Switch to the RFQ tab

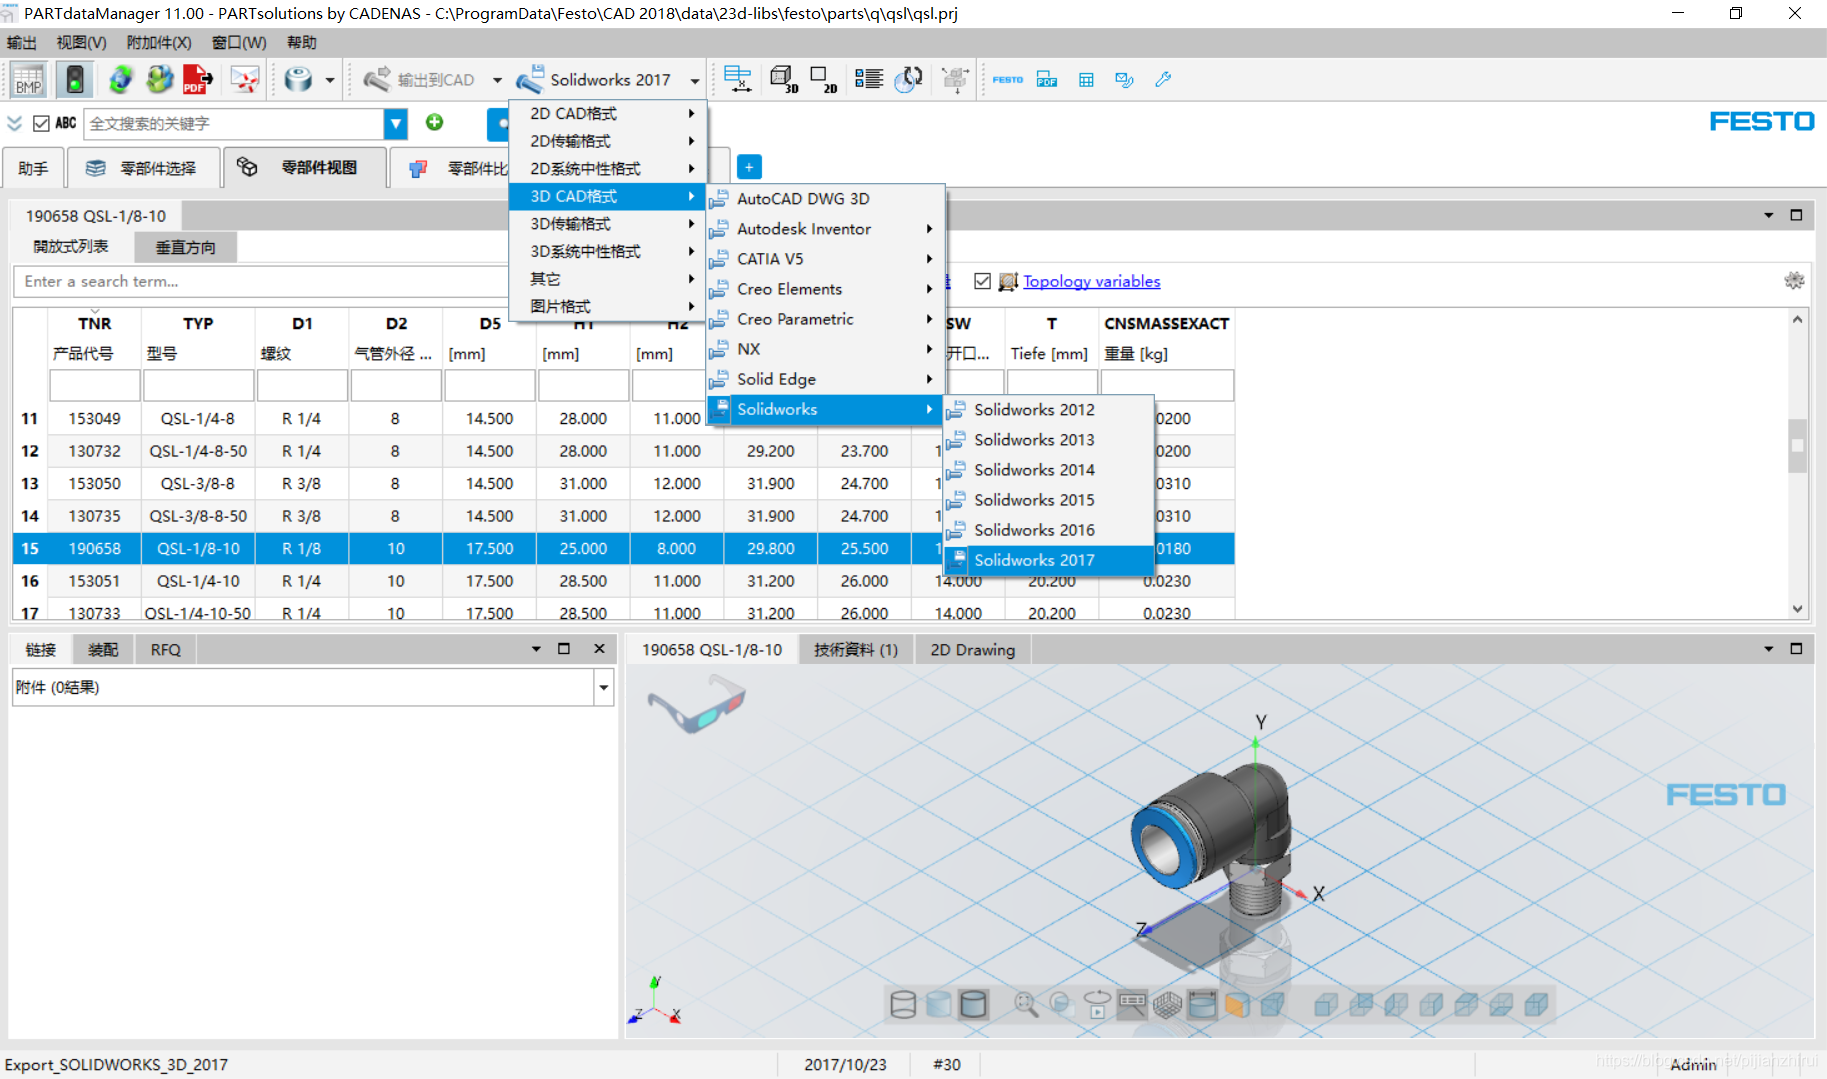[166, 650]
